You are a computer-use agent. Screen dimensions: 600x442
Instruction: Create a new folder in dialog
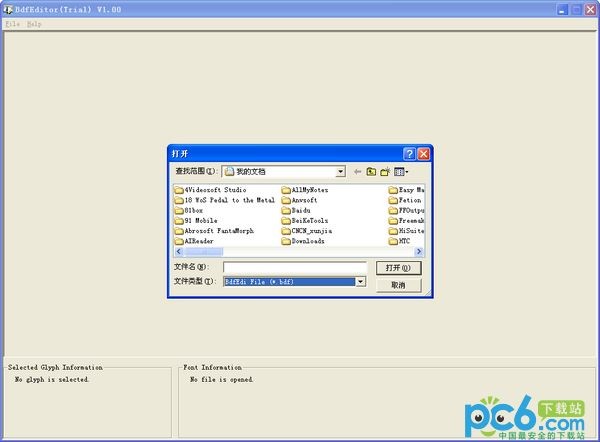click(385, 172)
